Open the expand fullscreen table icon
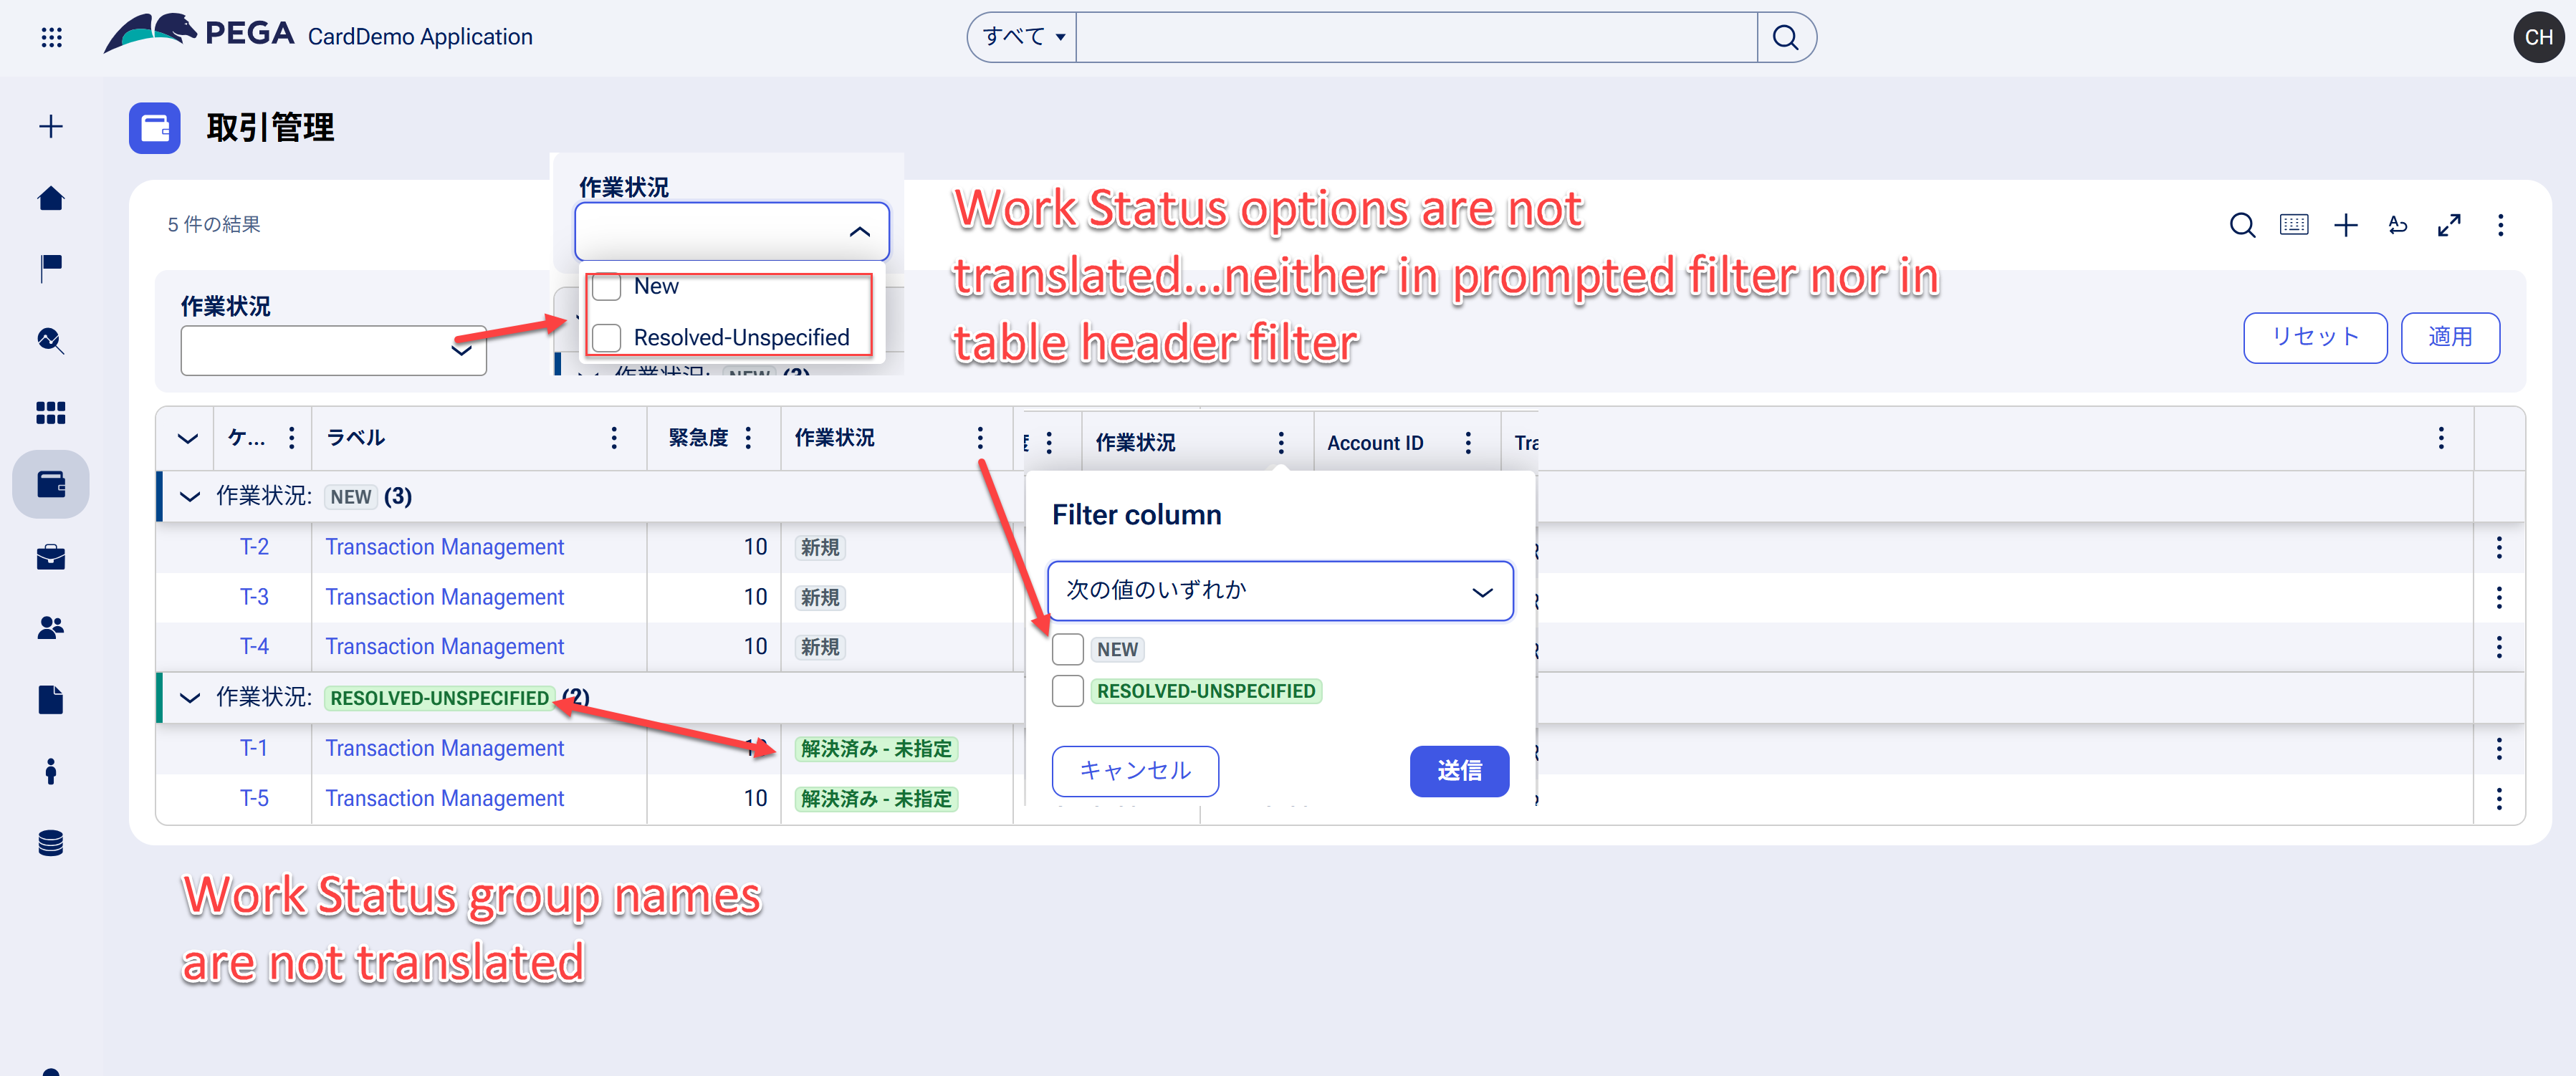Image resolution: width=2576 pixels, height=1076 pixels. (2449, 225)
